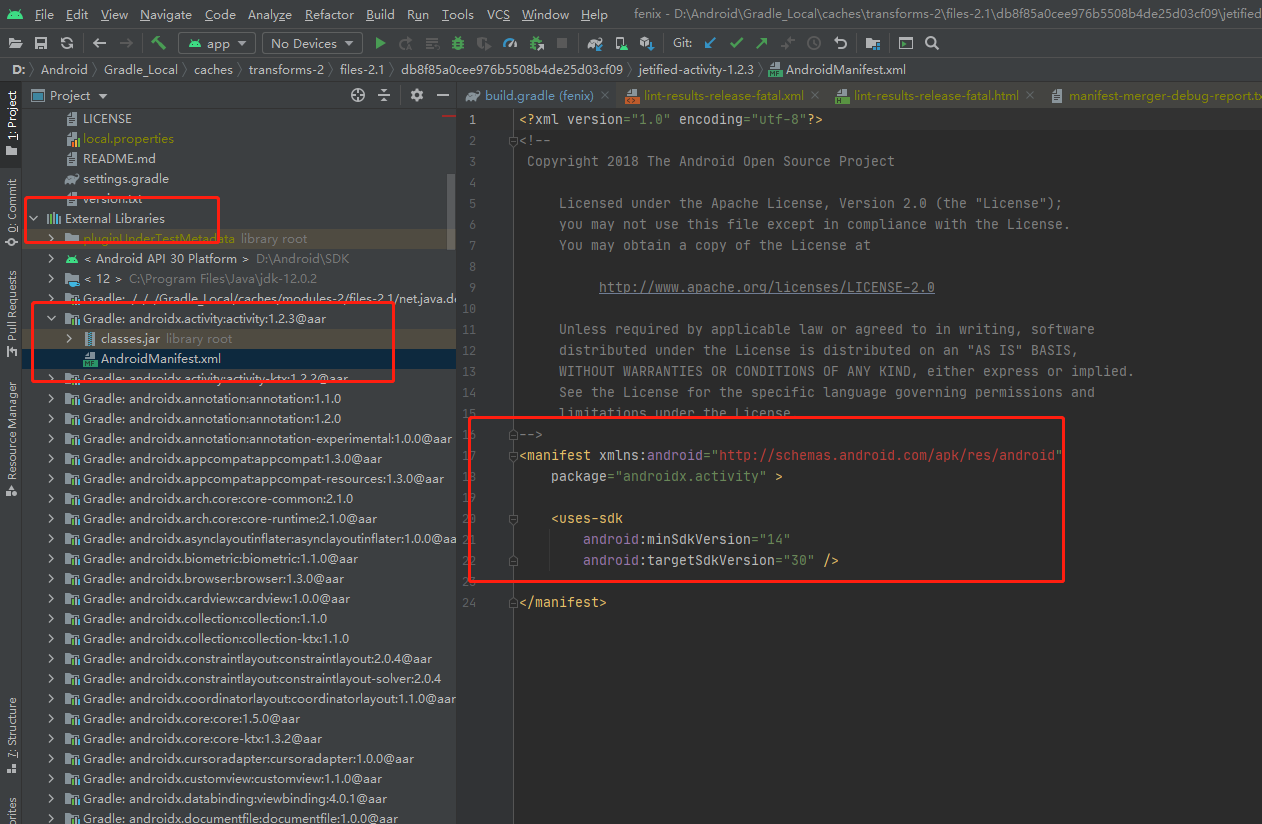The height and width of the screenshot is (824, 1262).
Task: Commit changes with Git checkmark icon
Action: (736, 43)
